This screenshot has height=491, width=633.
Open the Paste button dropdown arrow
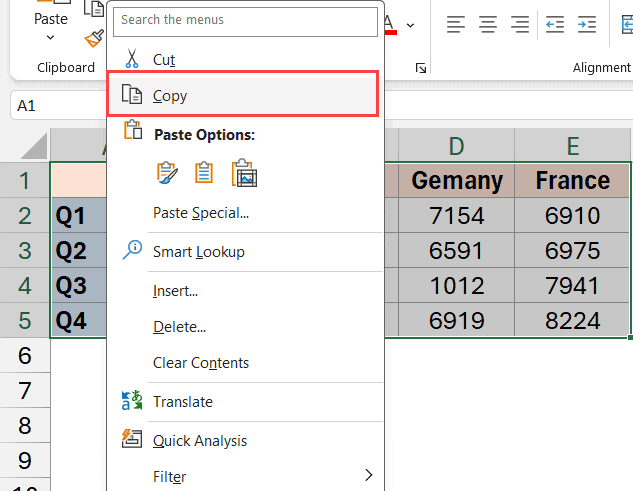[x=50, y=39]
